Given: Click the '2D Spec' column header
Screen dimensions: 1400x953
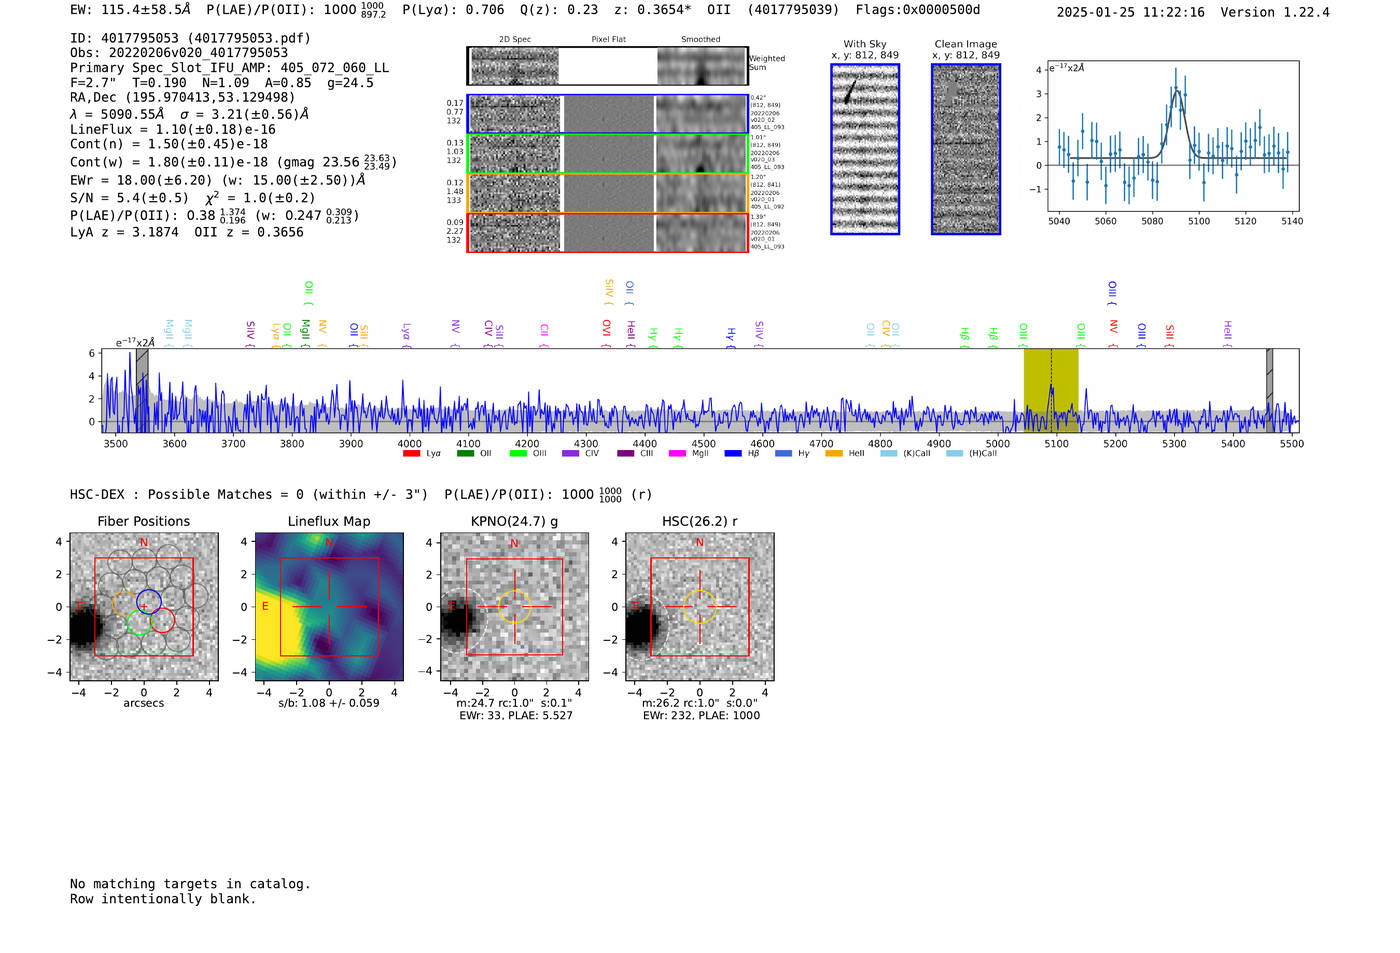Looking at the screenshot, I should [515, 40].
